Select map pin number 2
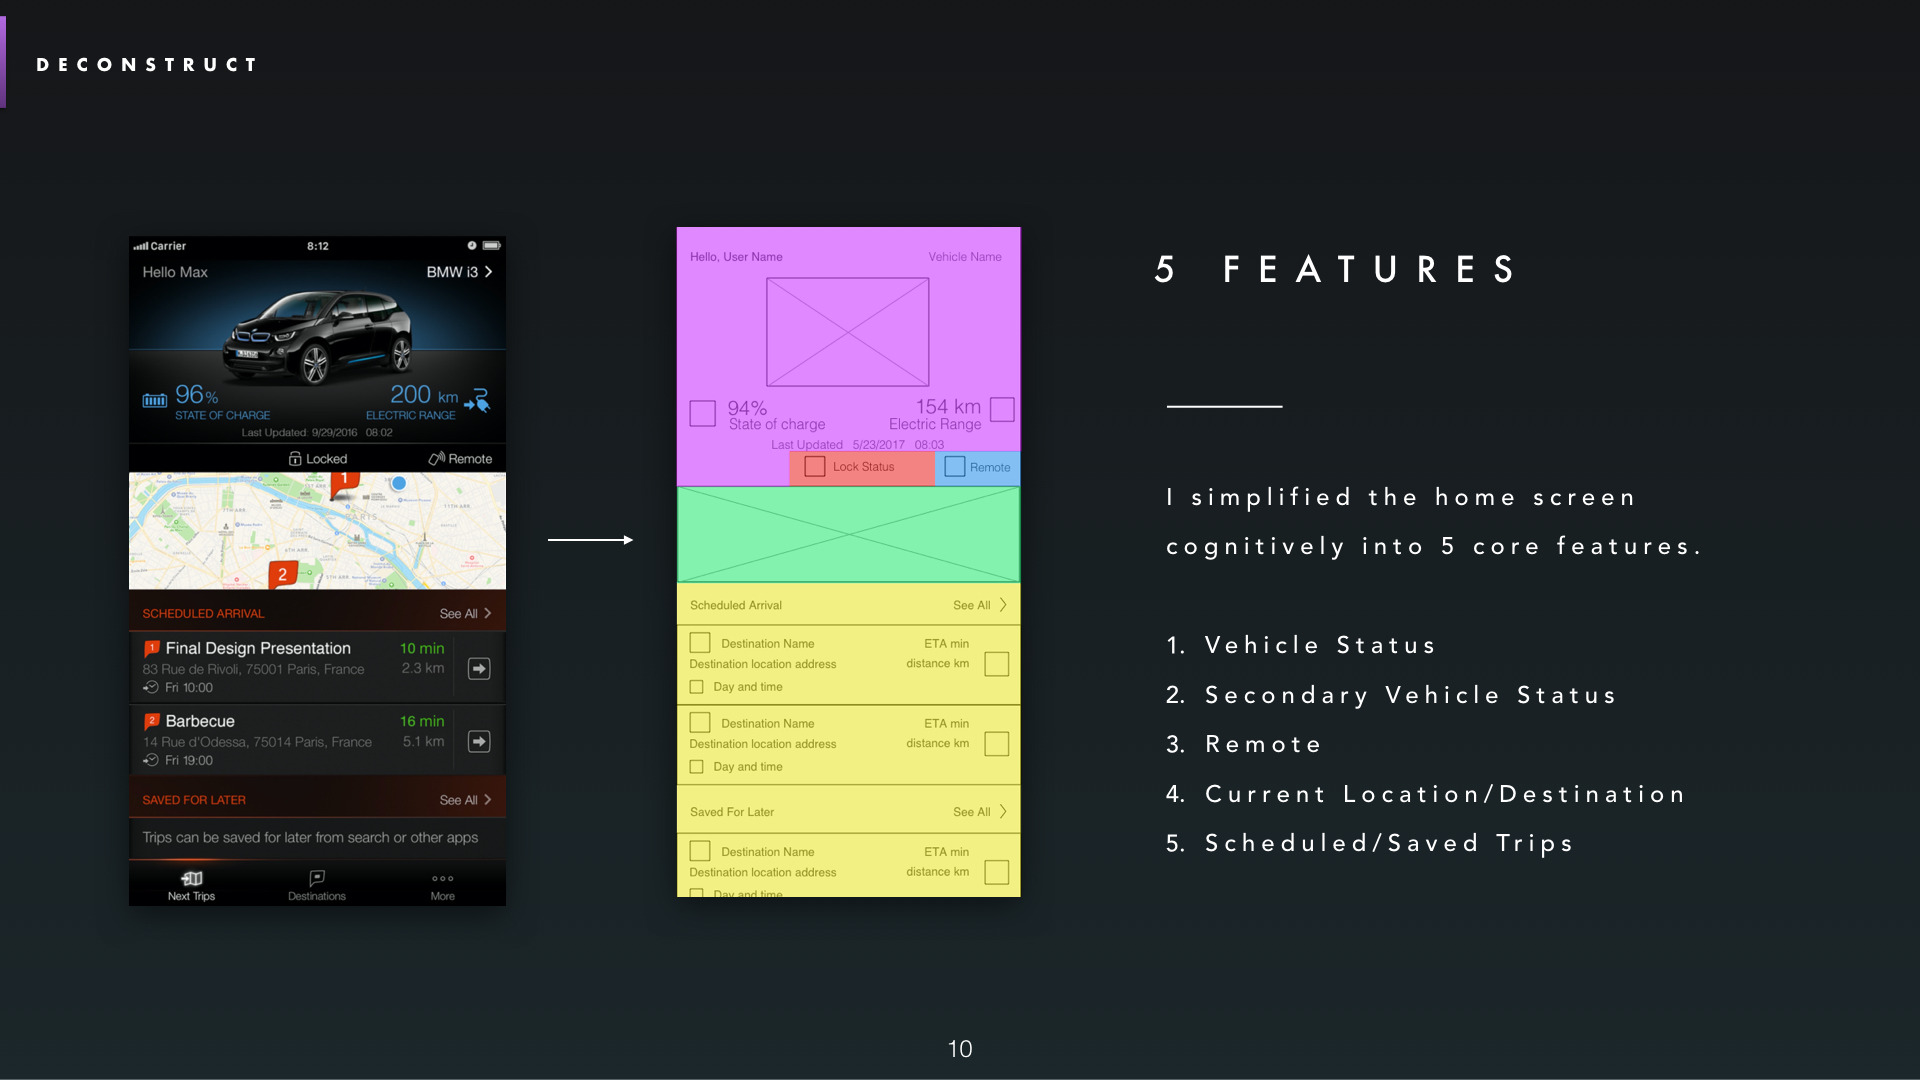 click(282, 575)
